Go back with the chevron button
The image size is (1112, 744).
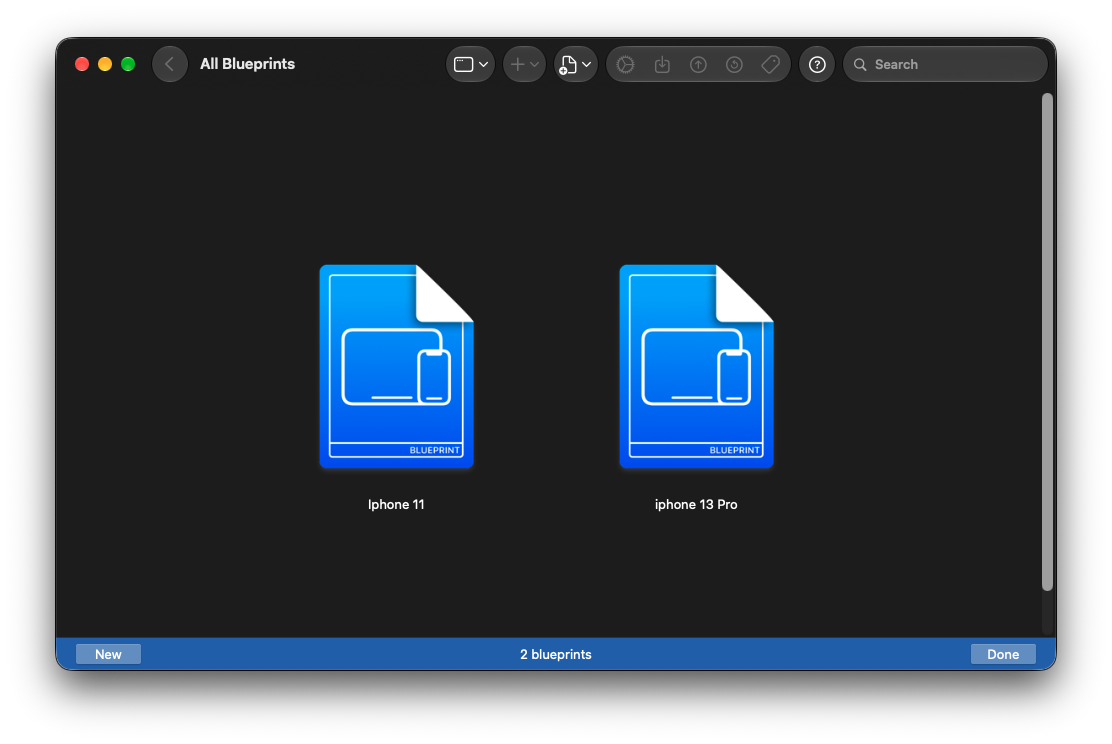point(169,64)
